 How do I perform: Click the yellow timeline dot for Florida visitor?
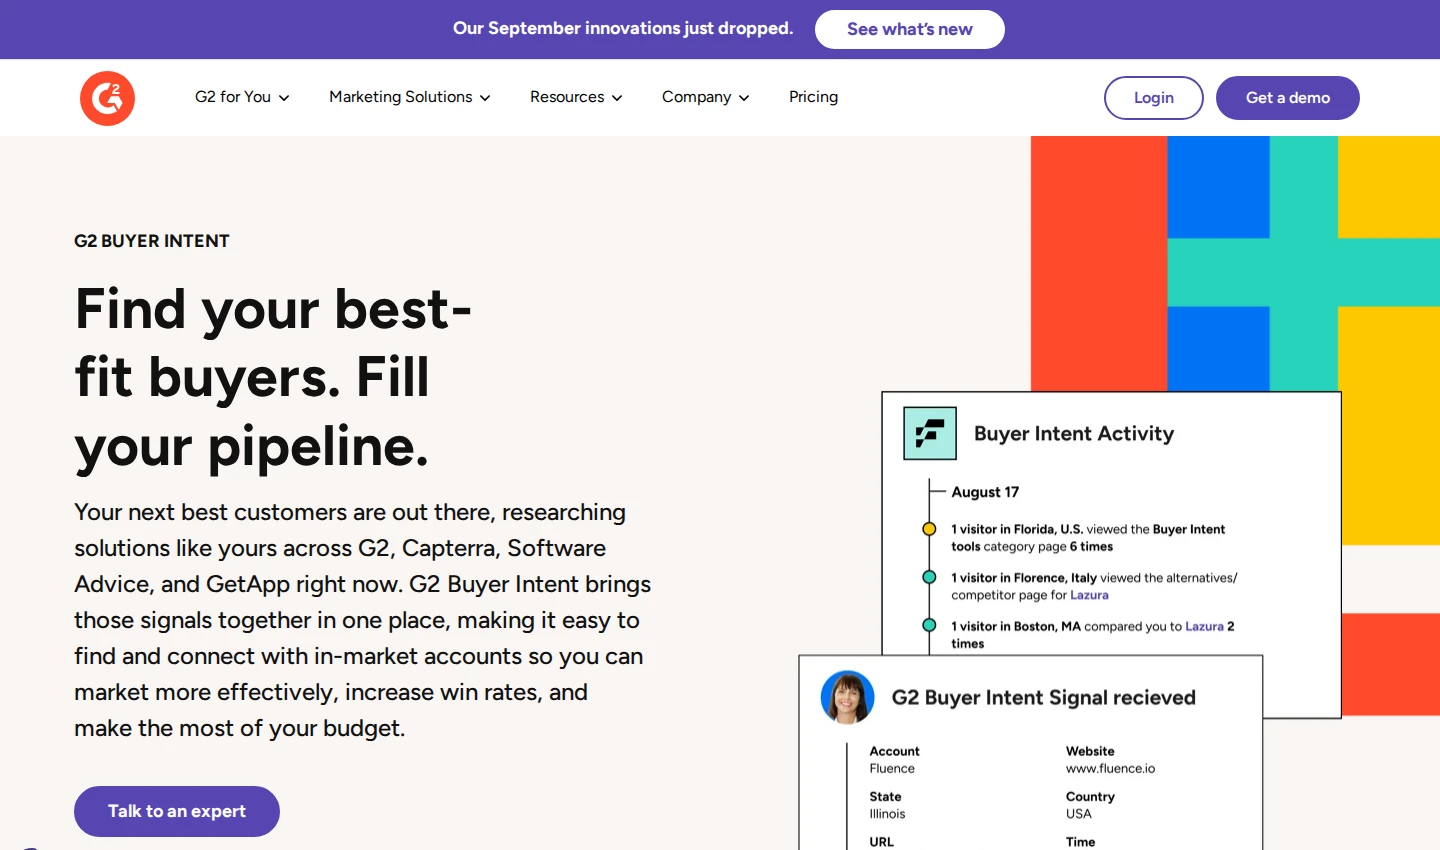929,529
